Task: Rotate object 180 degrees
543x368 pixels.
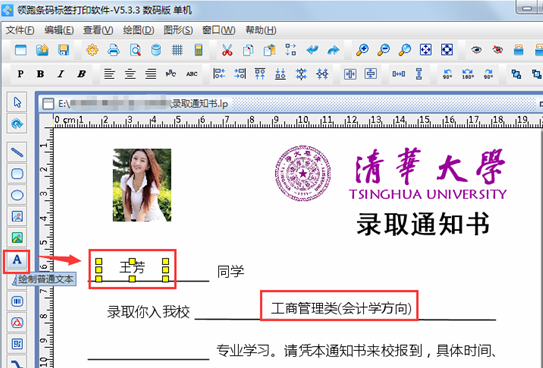Action: click(x=468, y=74)
